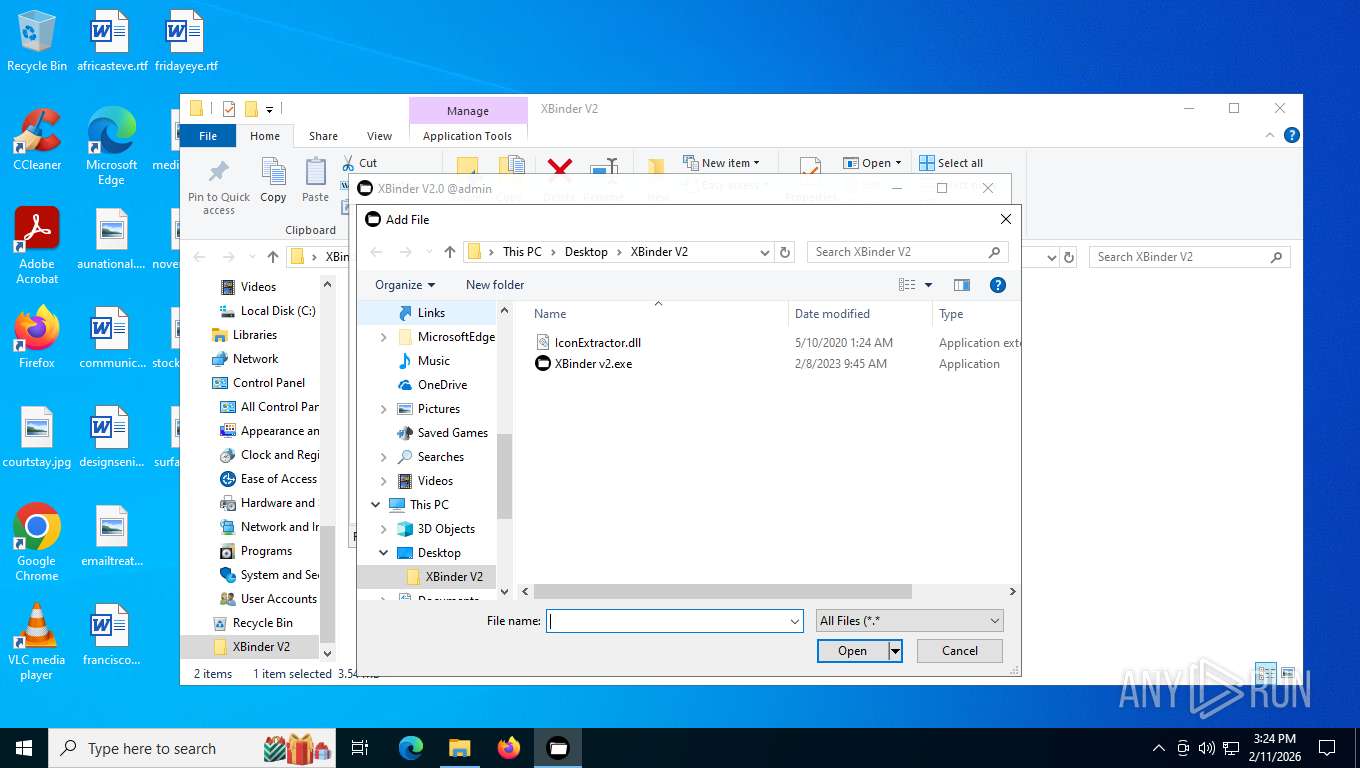Click Select all in Explorer ribbon
Image resolution: width=1360 pixels, height=768 pixels.
(951, 163)
